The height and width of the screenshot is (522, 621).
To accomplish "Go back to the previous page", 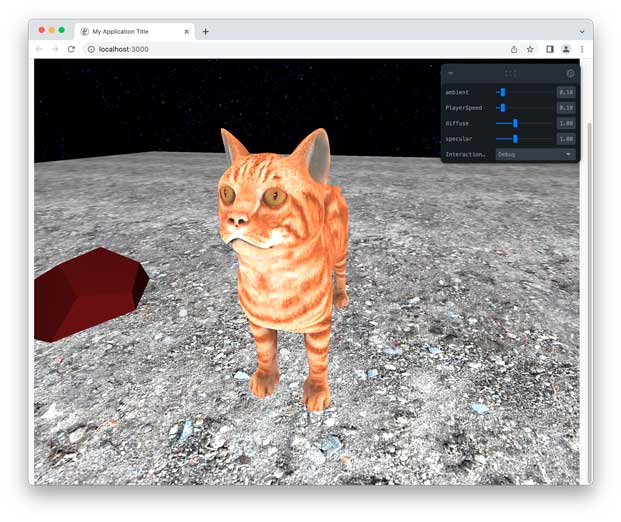I will [x=40, y=49].
